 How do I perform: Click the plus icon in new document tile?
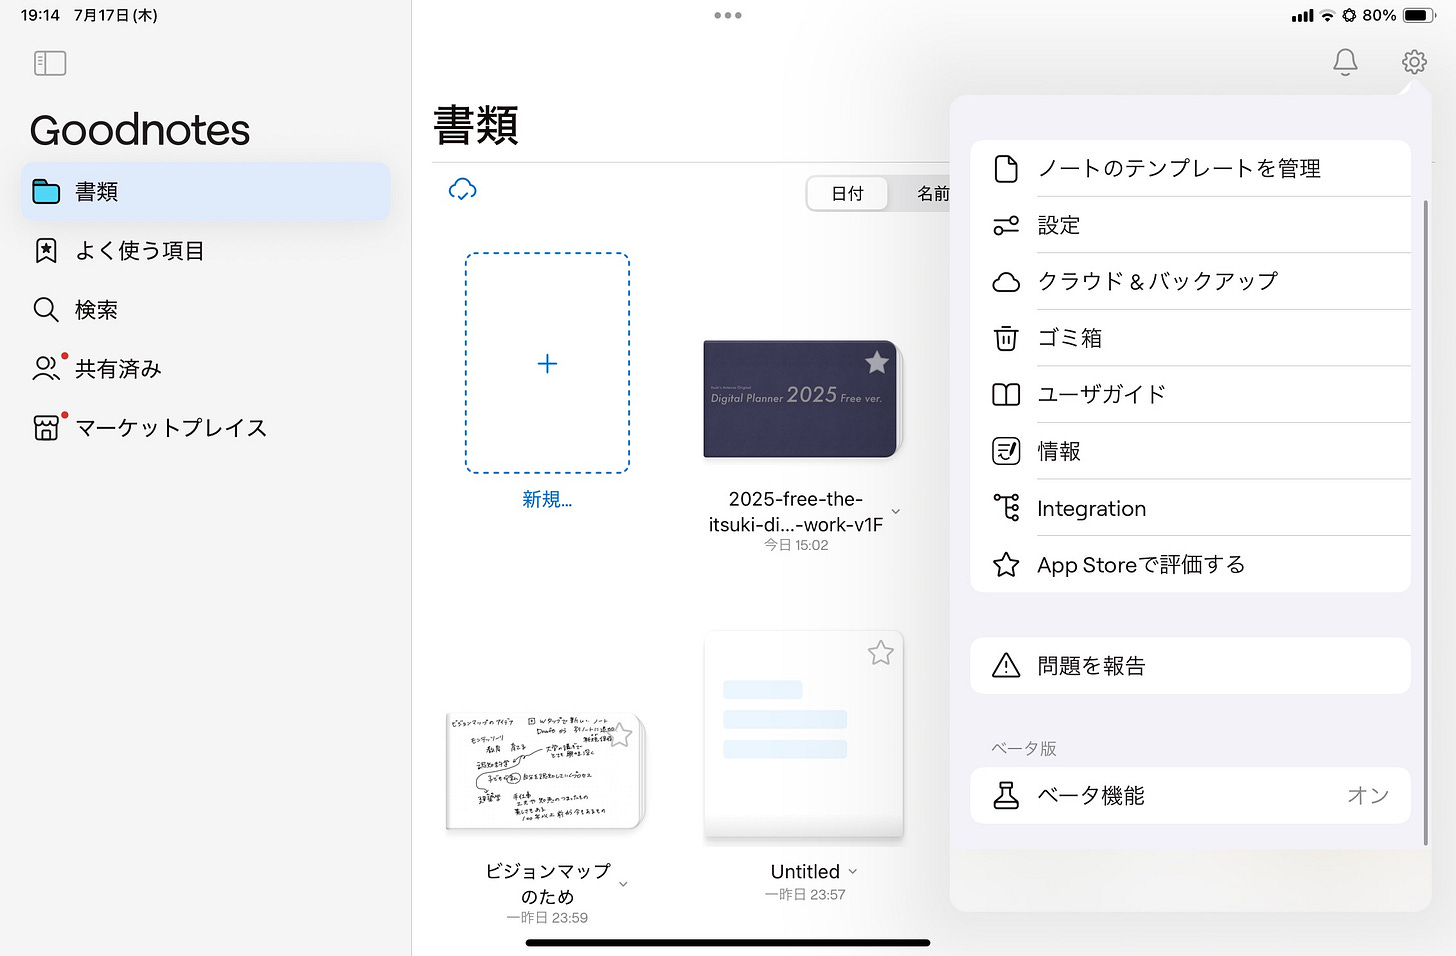547,363
